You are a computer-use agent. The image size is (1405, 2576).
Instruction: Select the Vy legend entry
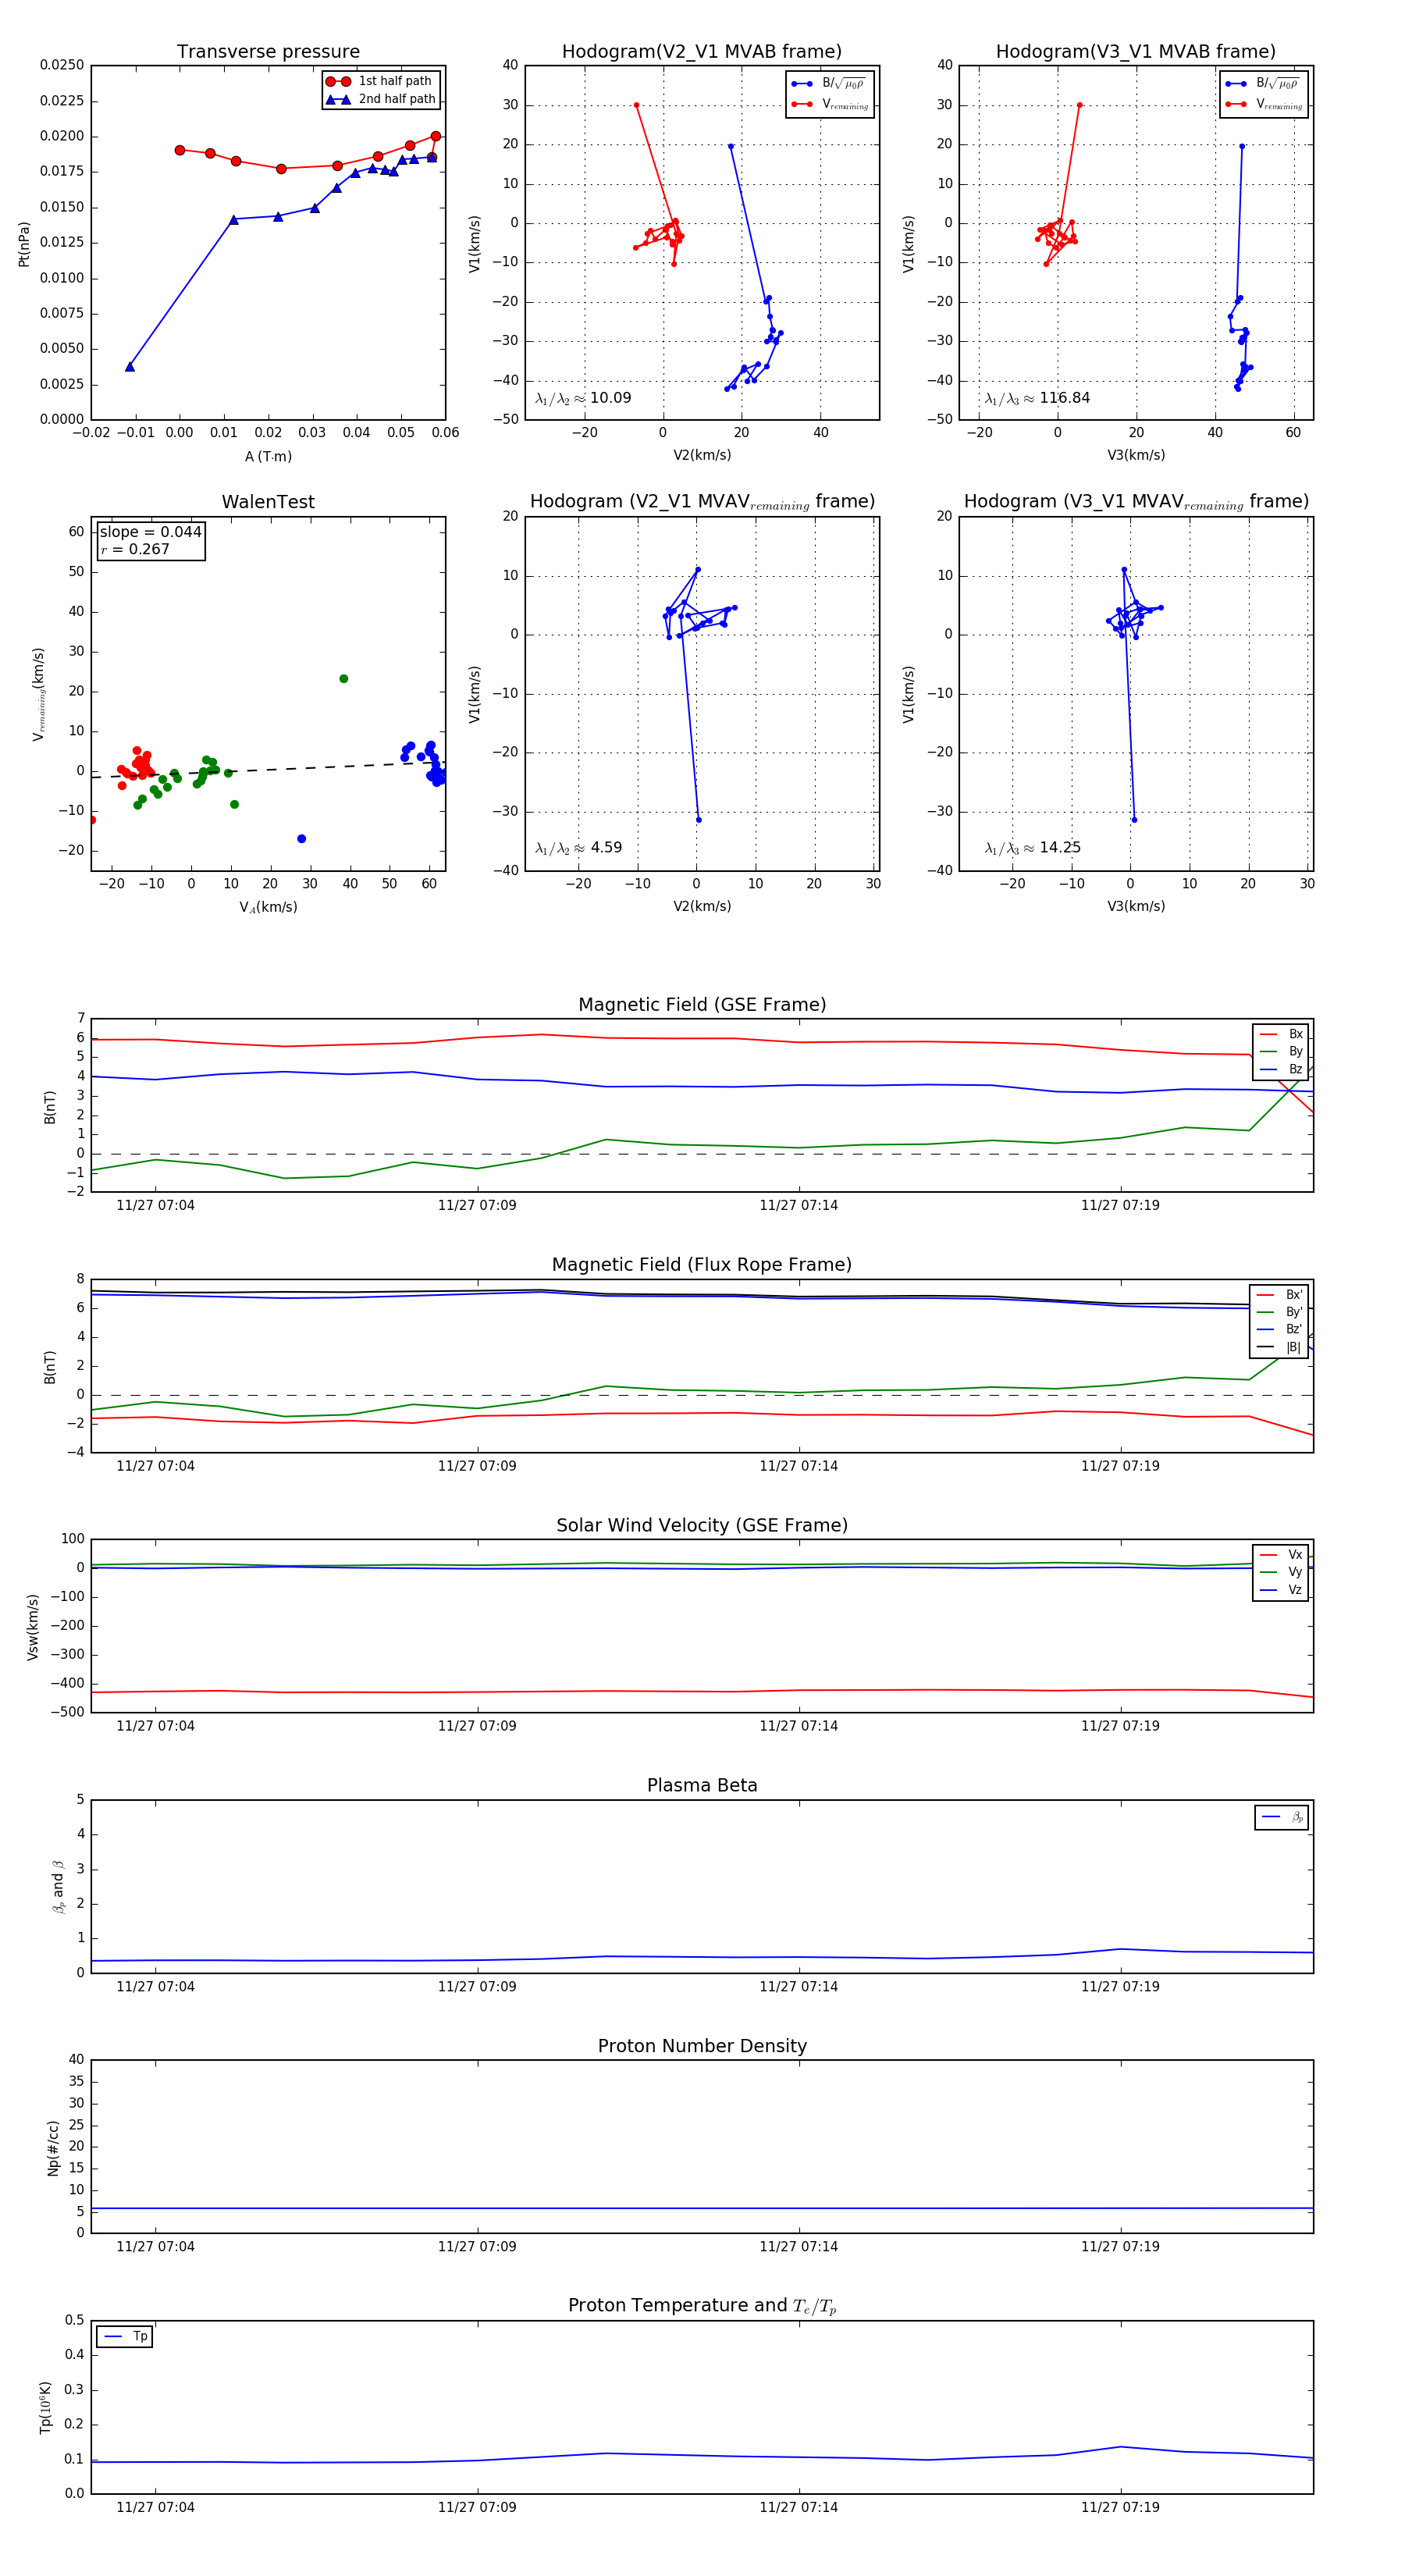(1281, 1573)
